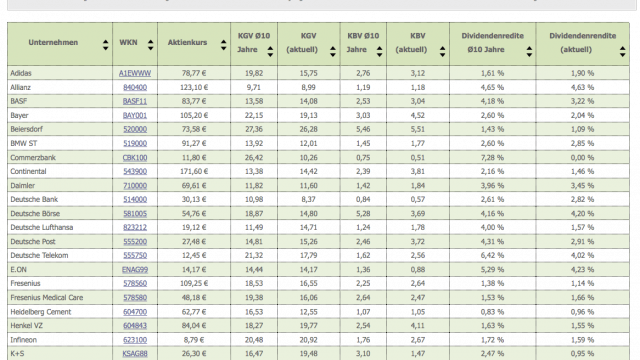640x360 pixels.
Task: Open Adidas WKN link A1EWWW
Action: [135, 73]
